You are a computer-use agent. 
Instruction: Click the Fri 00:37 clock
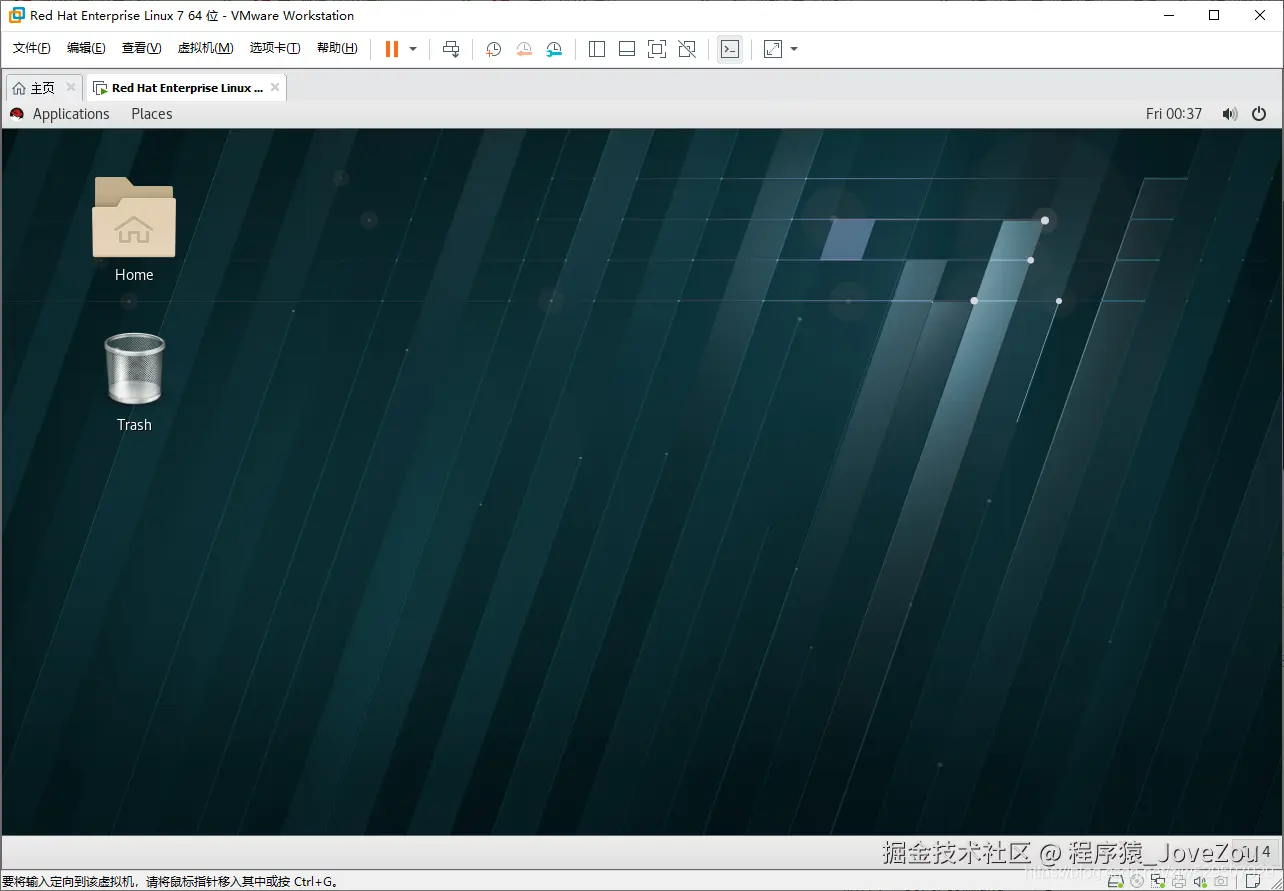click(1174, 114)
